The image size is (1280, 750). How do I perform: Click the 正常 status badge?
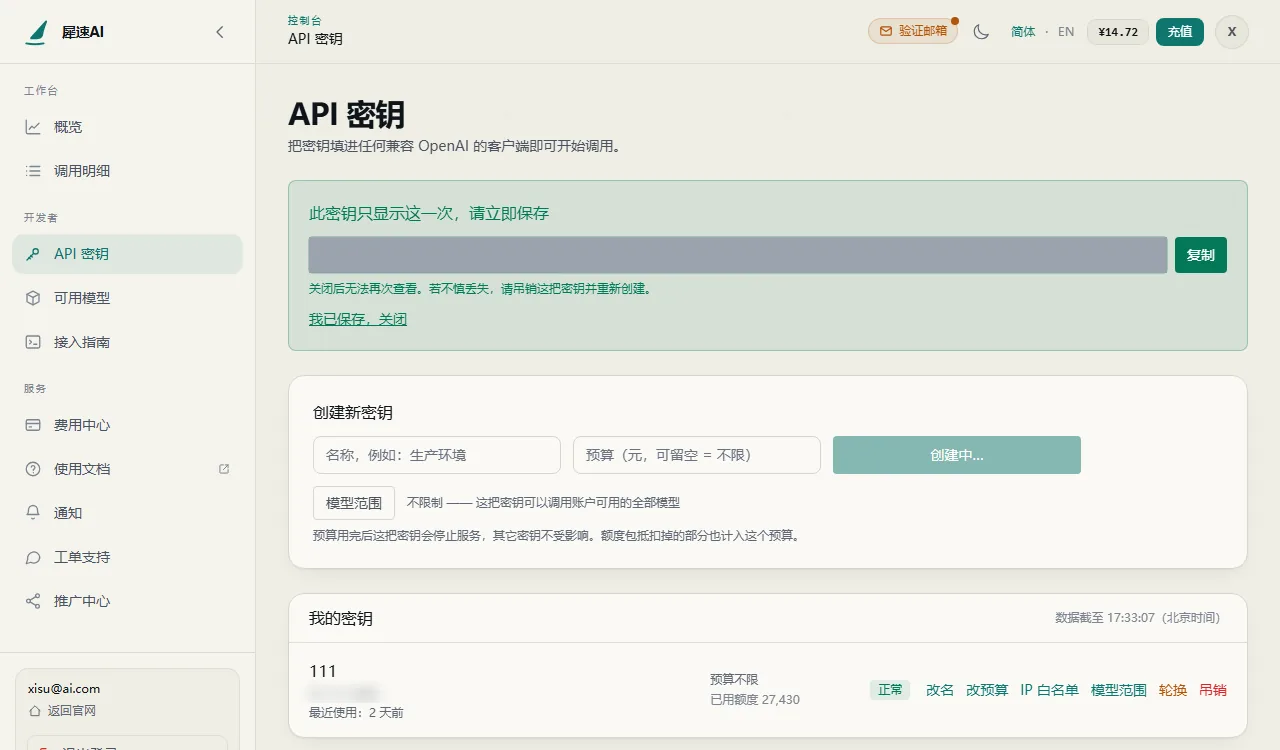[890, 690]
